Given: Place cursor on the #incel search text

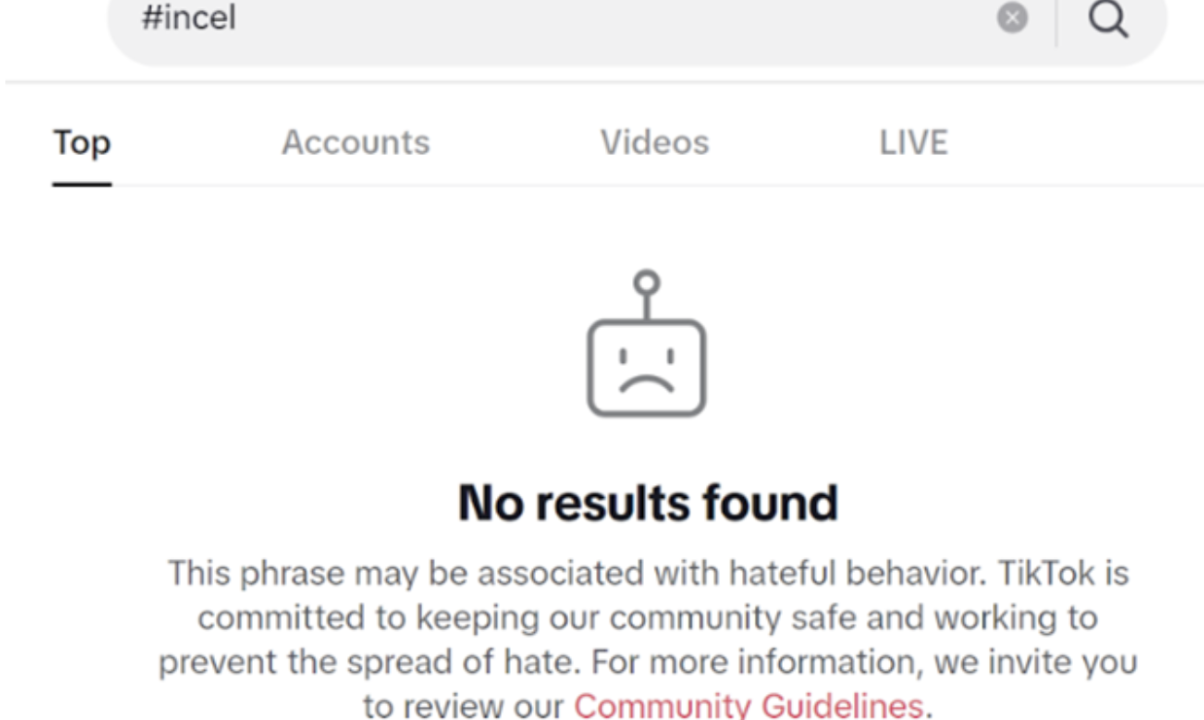Looking at the screenshot, I should coord(189,18).
